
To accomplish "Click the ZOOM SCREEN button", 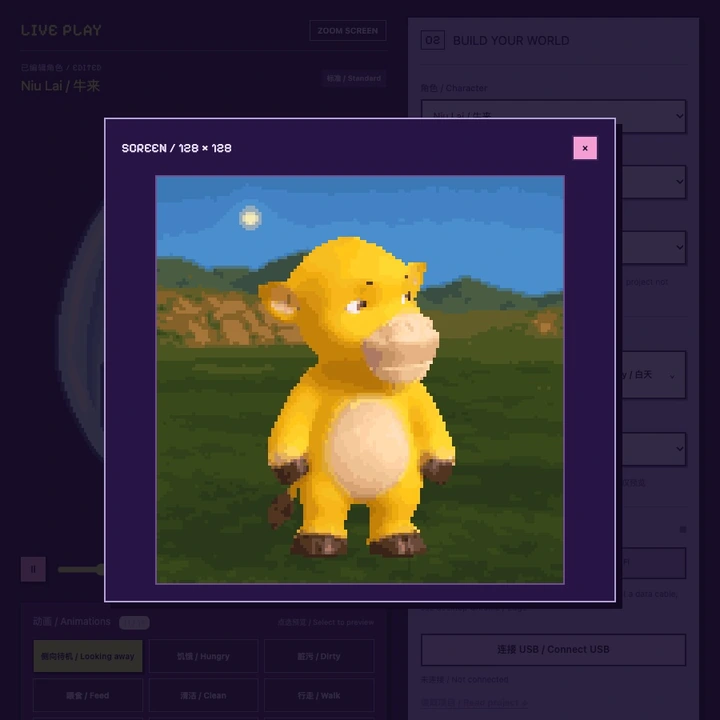I will click(x=348, y=31).
